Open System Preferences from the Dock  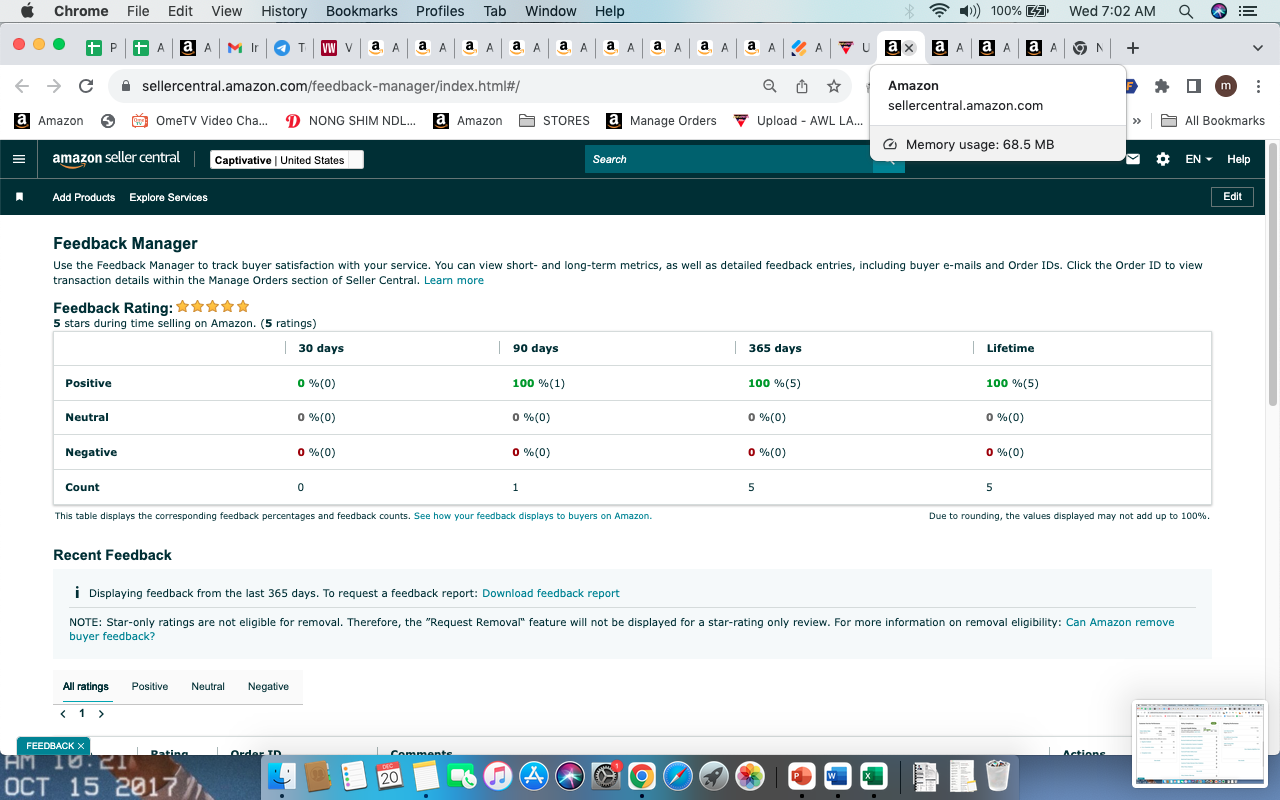[x=606, y=776]
